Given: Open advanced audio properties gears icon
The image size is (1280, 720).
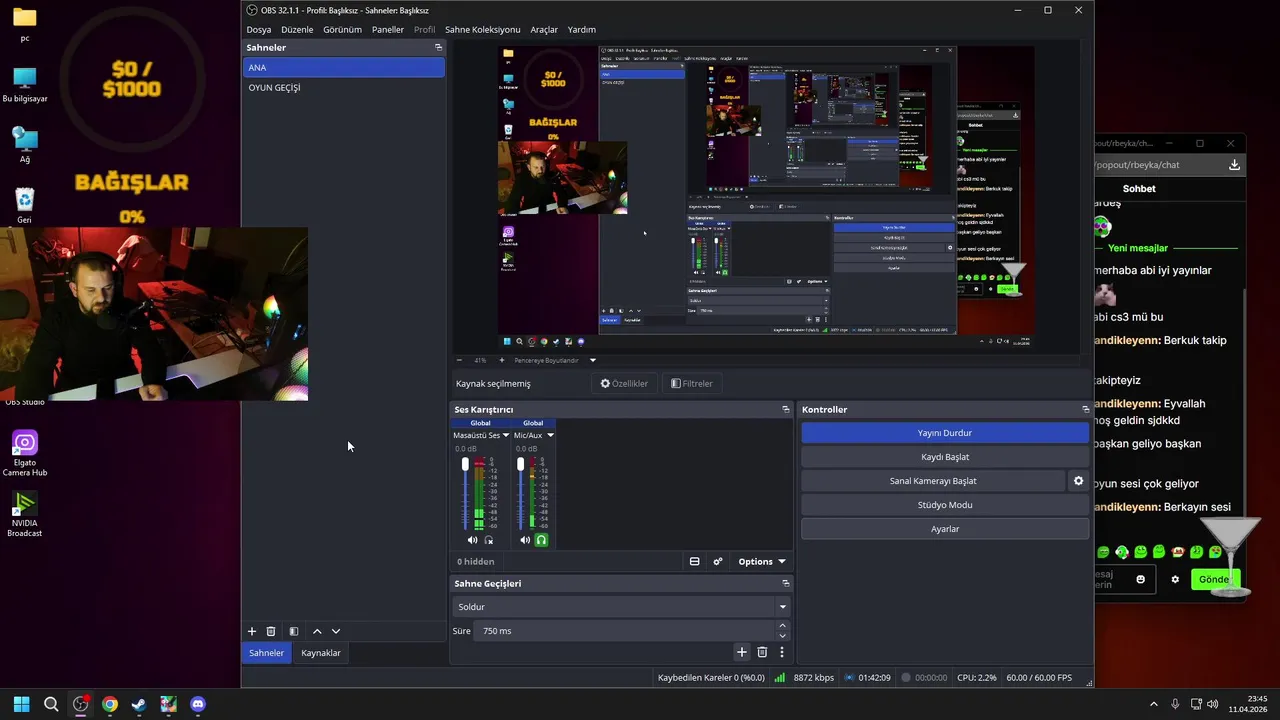Looking at the screenshot, I should [718, 562].
